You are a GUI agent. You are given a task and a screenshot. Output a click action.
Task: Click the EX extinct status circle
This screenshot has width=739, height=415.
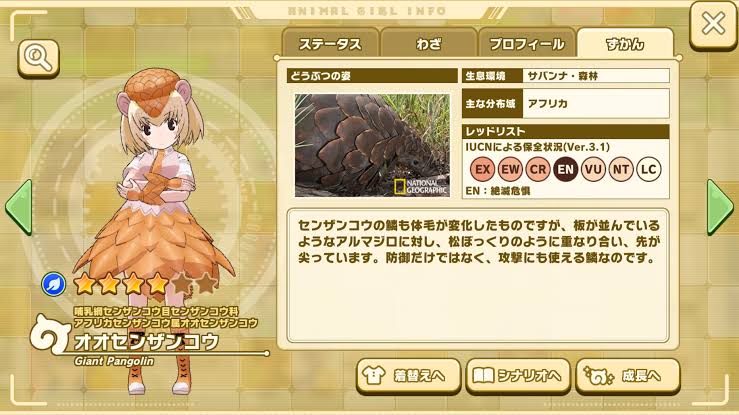(x=482, y=169)
